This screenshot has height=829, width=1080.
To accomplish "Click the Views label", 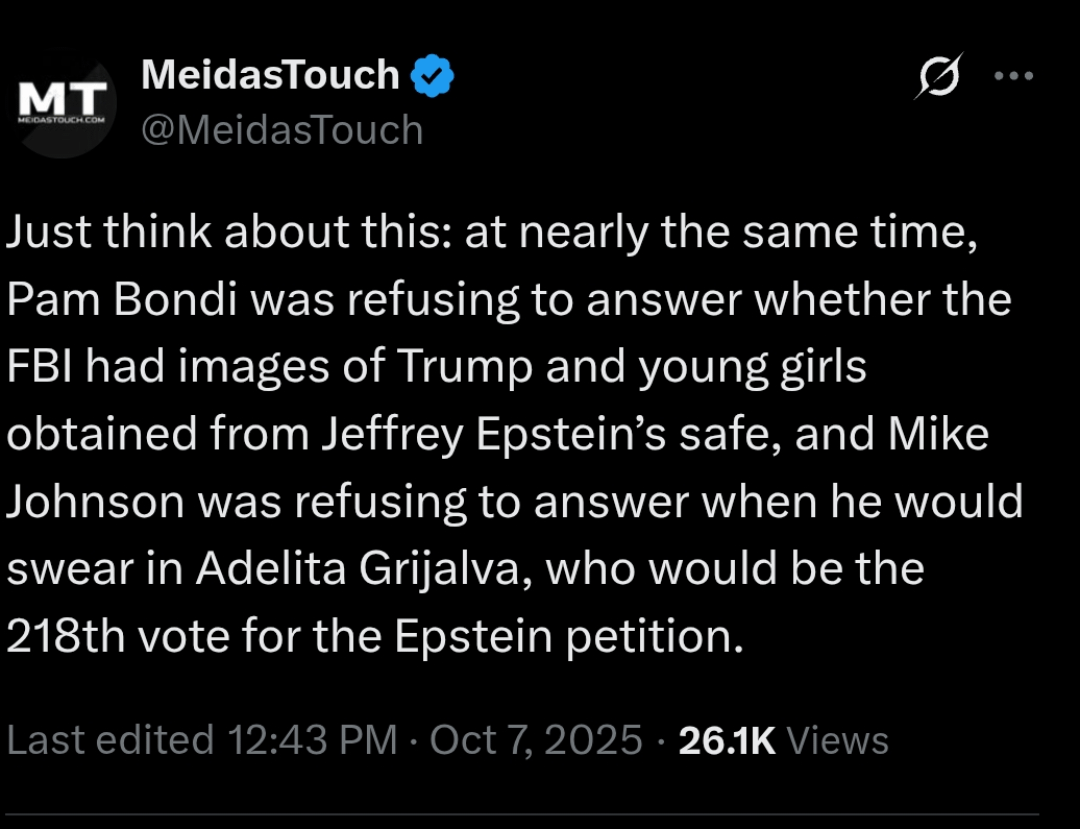I will [x=838, y=741].
